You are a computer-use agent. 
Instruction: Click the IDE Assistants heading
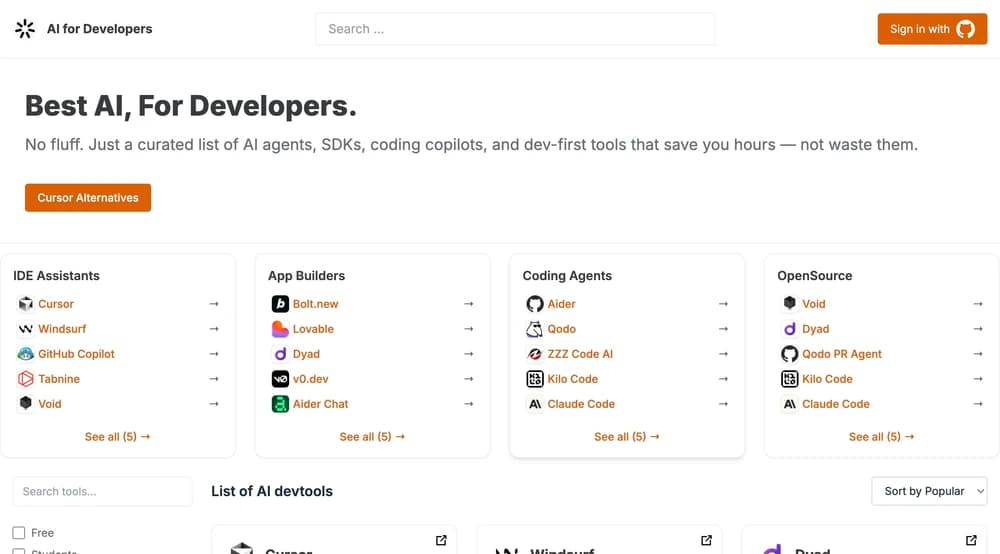click(56, 275)
